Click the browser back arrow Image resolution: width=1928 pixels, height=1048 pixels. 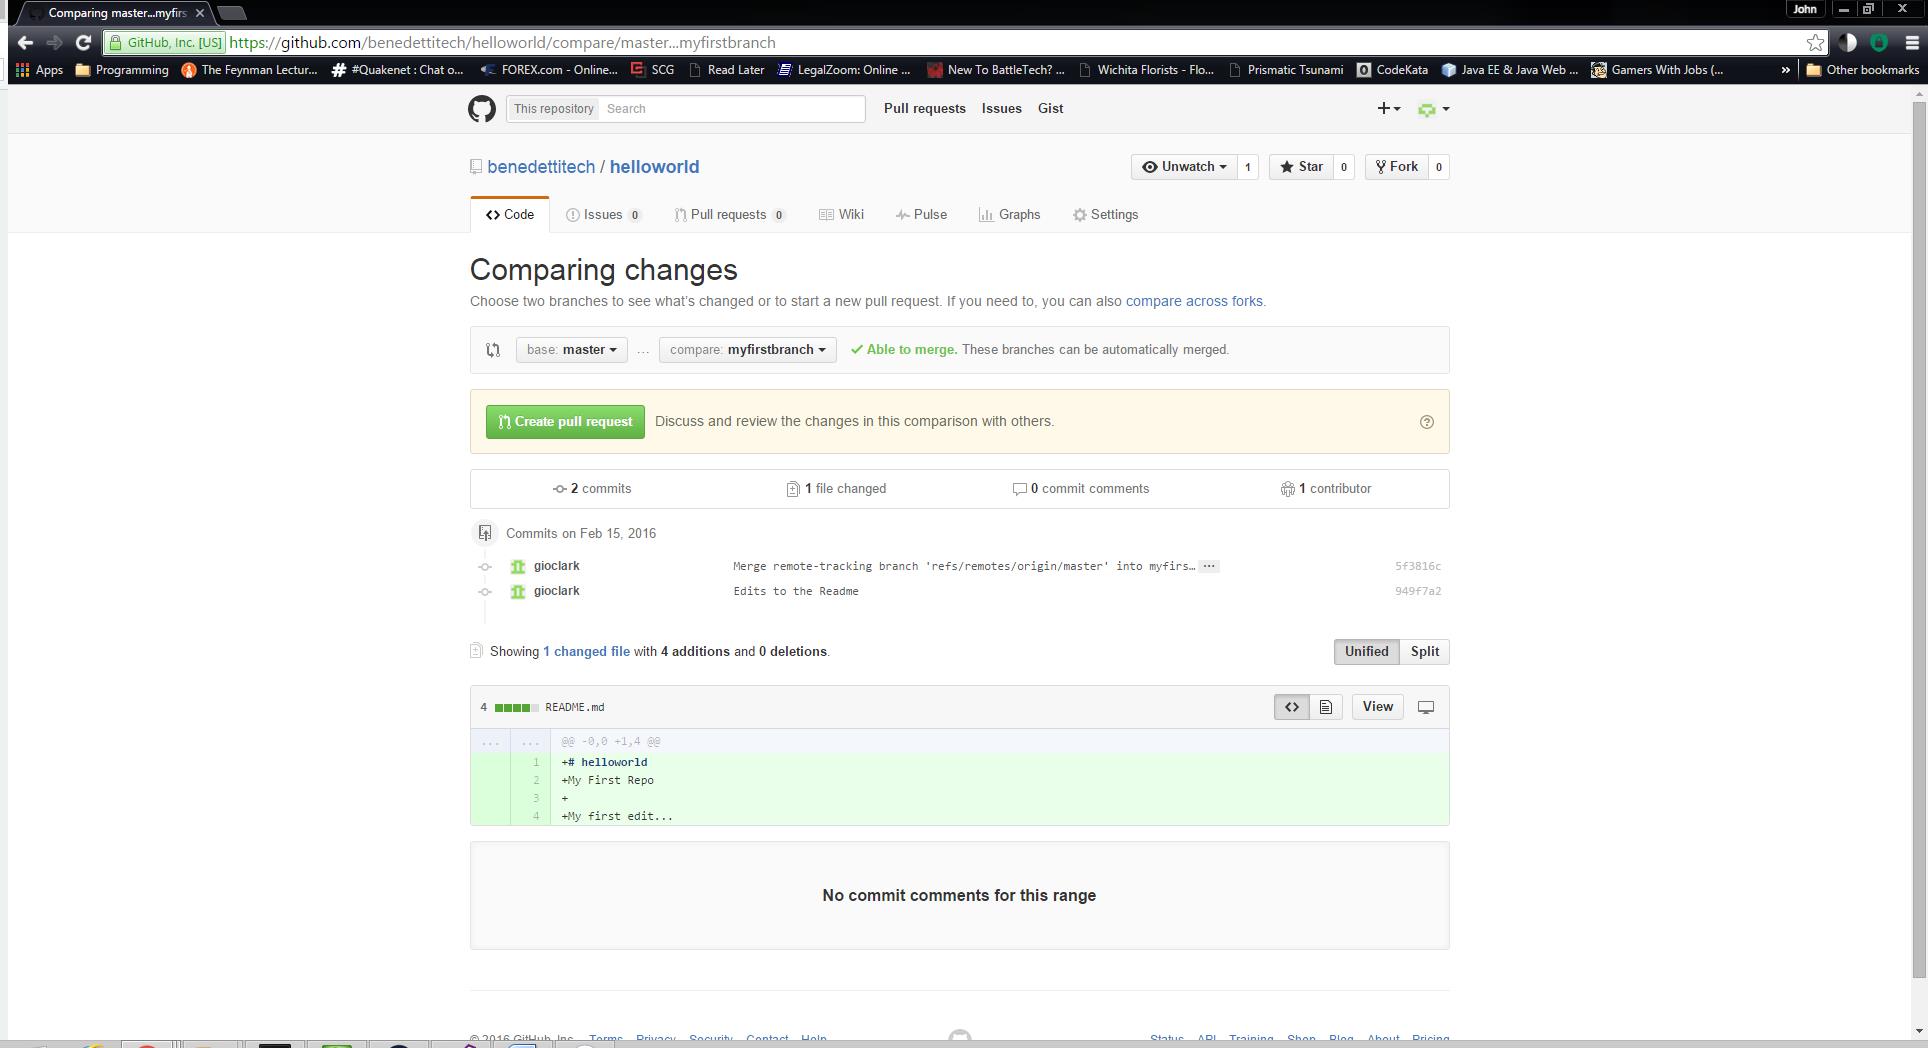click(26, 43)
